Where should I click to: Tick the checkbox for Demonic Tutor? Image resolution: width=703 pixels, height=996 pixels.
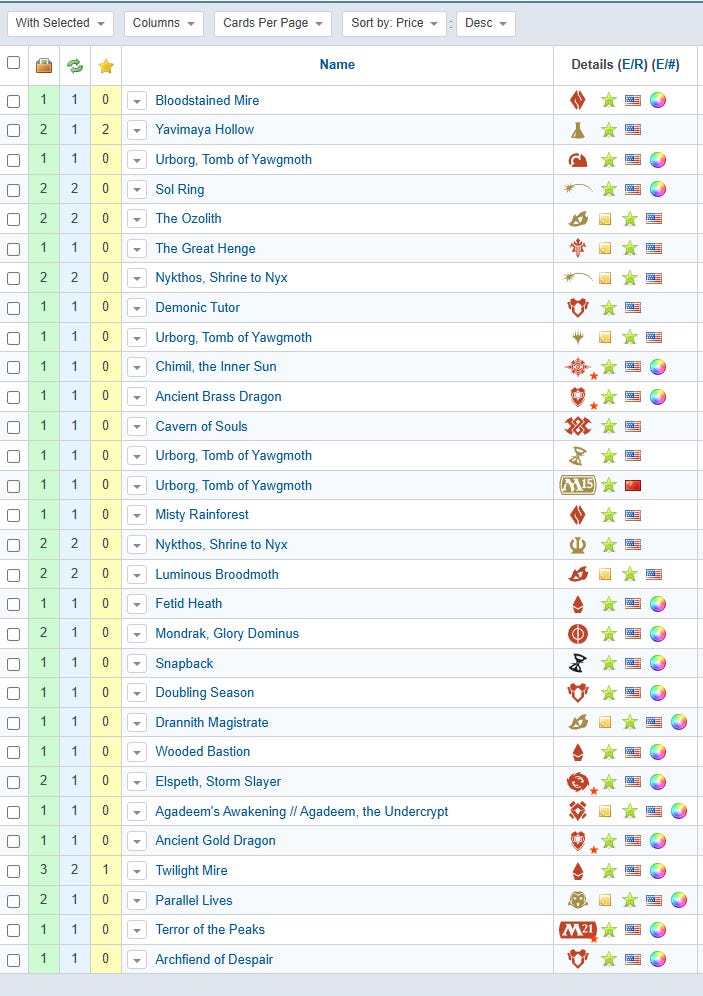click(x=13, y=308)
